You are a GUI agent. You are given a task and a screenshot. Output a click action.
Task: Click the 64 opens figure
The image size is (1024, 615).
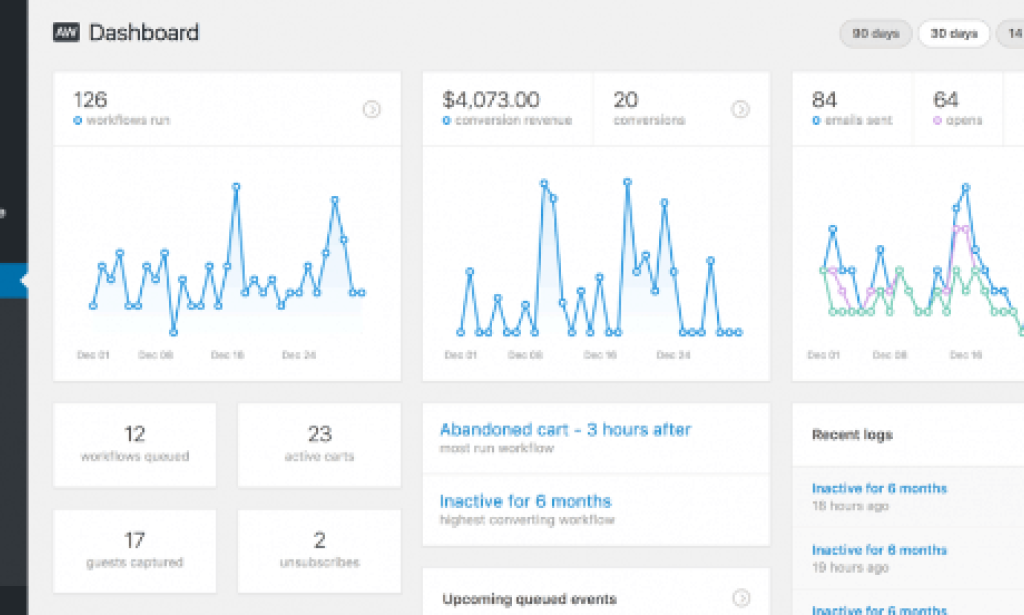946,100
